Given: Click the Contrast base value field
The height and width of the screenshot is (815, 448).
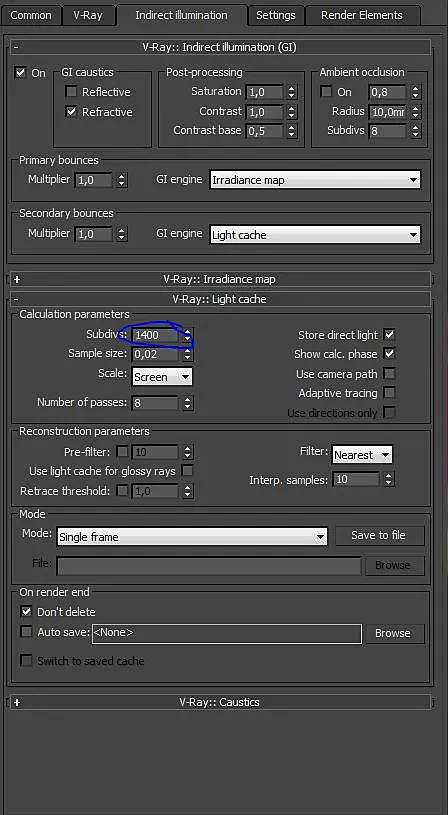Looking at the screenshot, I should click(x=265, y=131).
